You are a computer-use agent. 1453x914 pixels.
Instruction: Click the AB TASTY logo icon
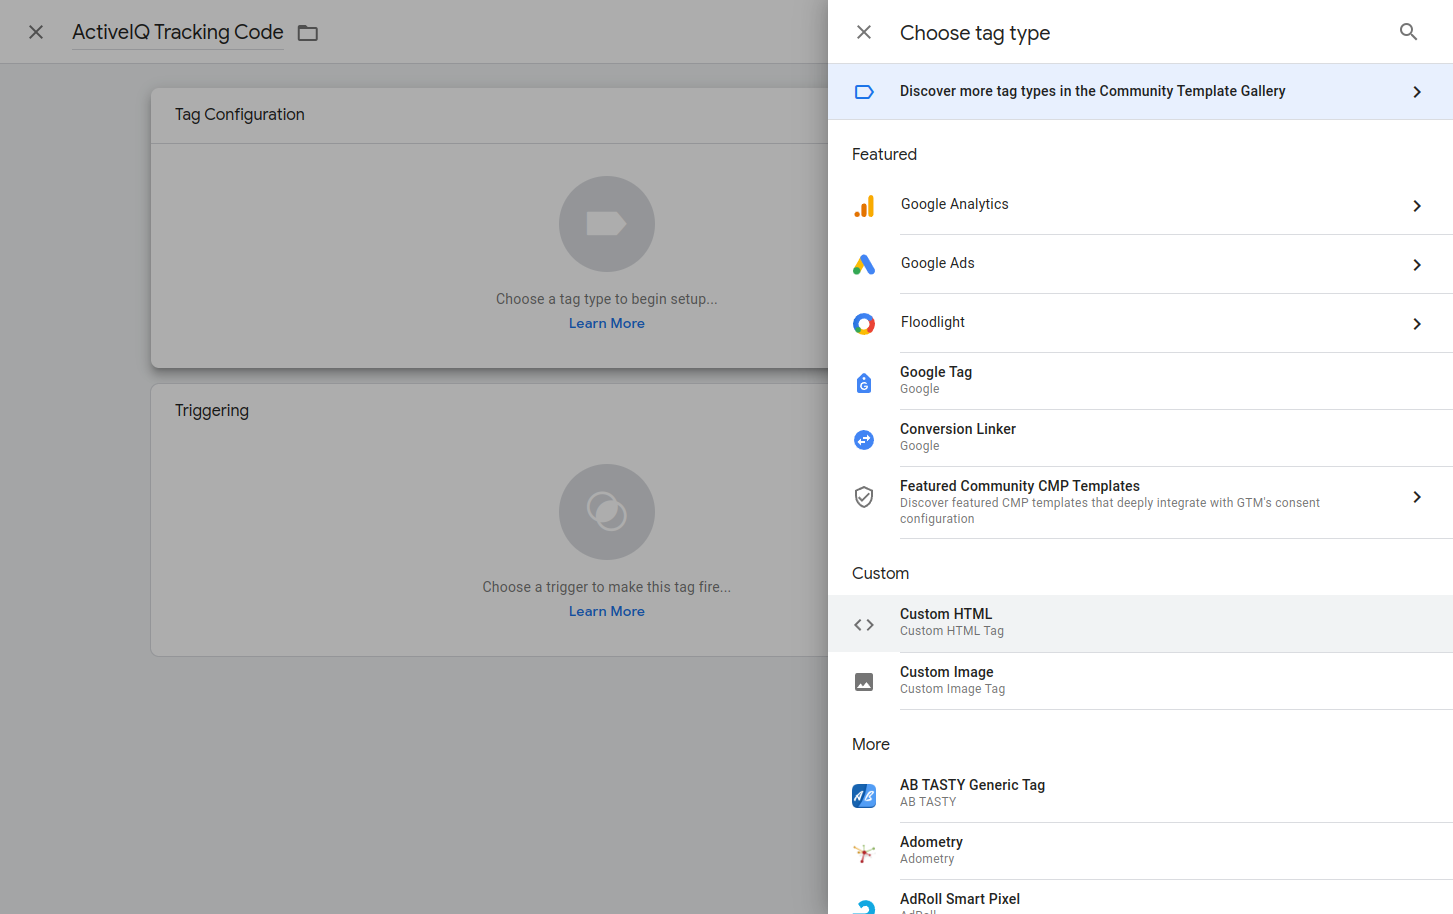[864, 796]
